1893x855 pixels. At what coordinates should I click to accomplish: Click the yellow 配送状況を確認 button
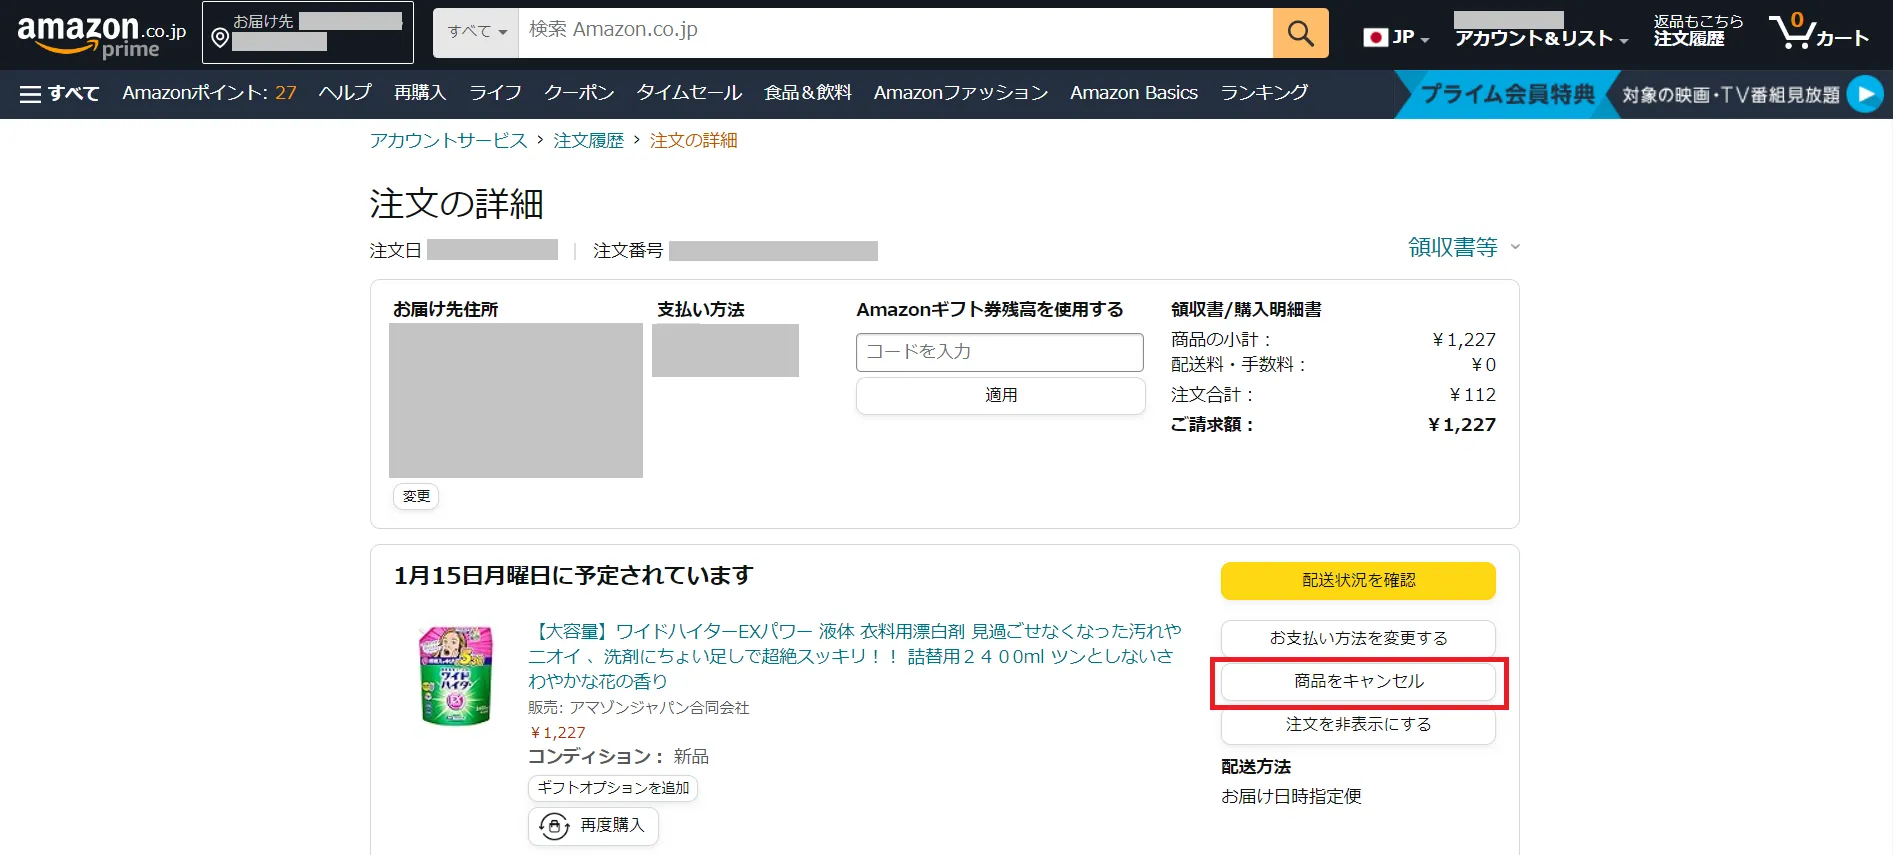click(1358, 581)
